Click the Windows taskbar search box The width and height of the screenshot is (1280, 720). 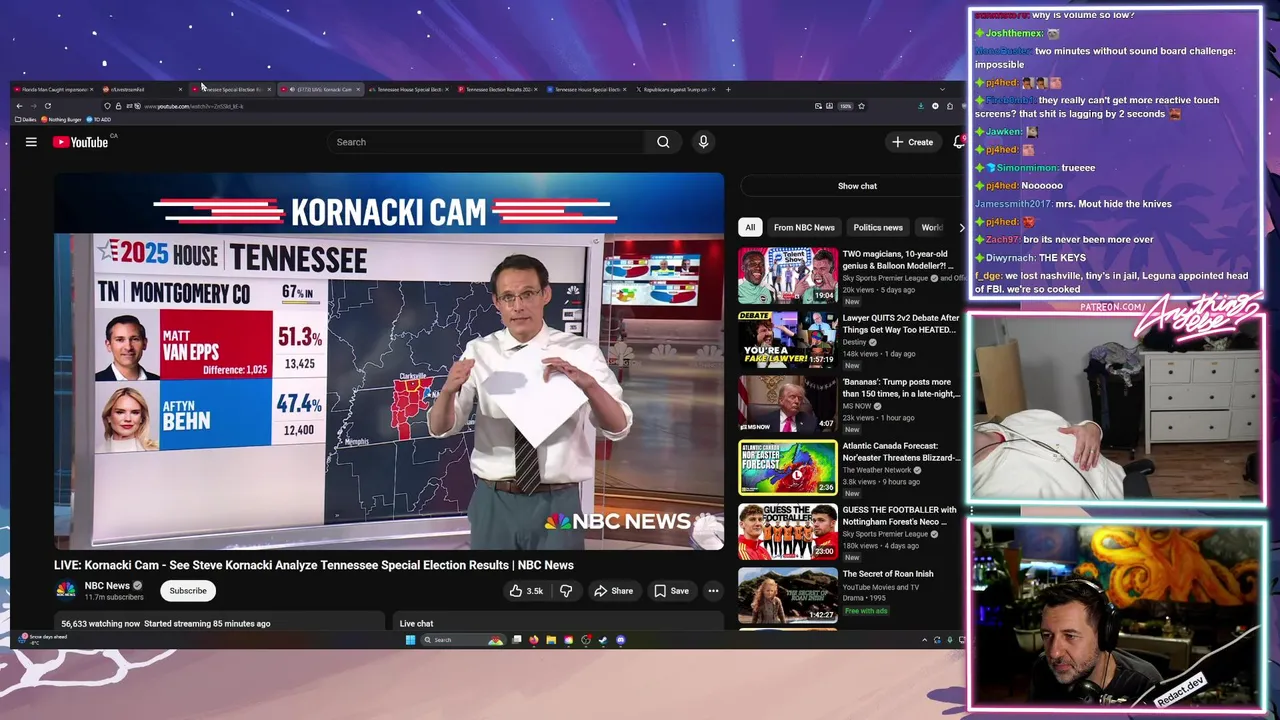[464, 640]
